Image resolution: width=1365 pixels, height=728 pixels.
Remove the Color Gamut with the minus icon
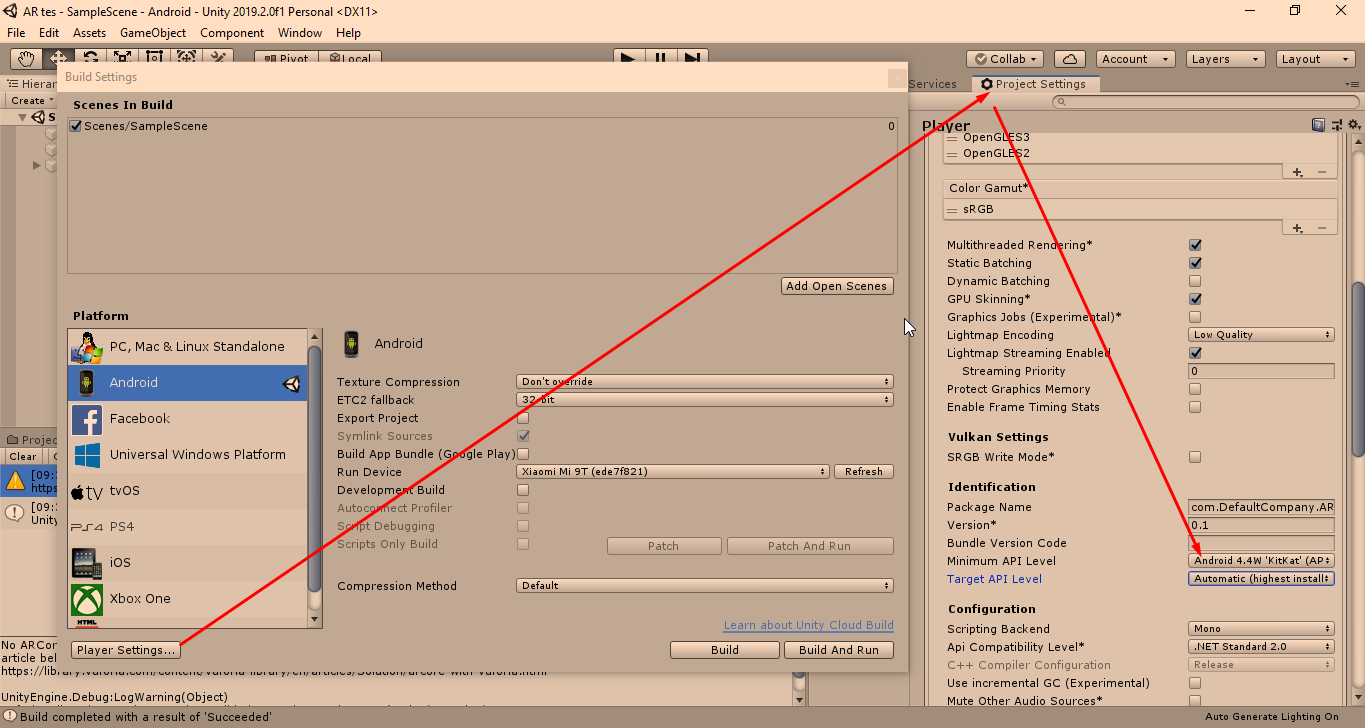[x=1322, y=228]
